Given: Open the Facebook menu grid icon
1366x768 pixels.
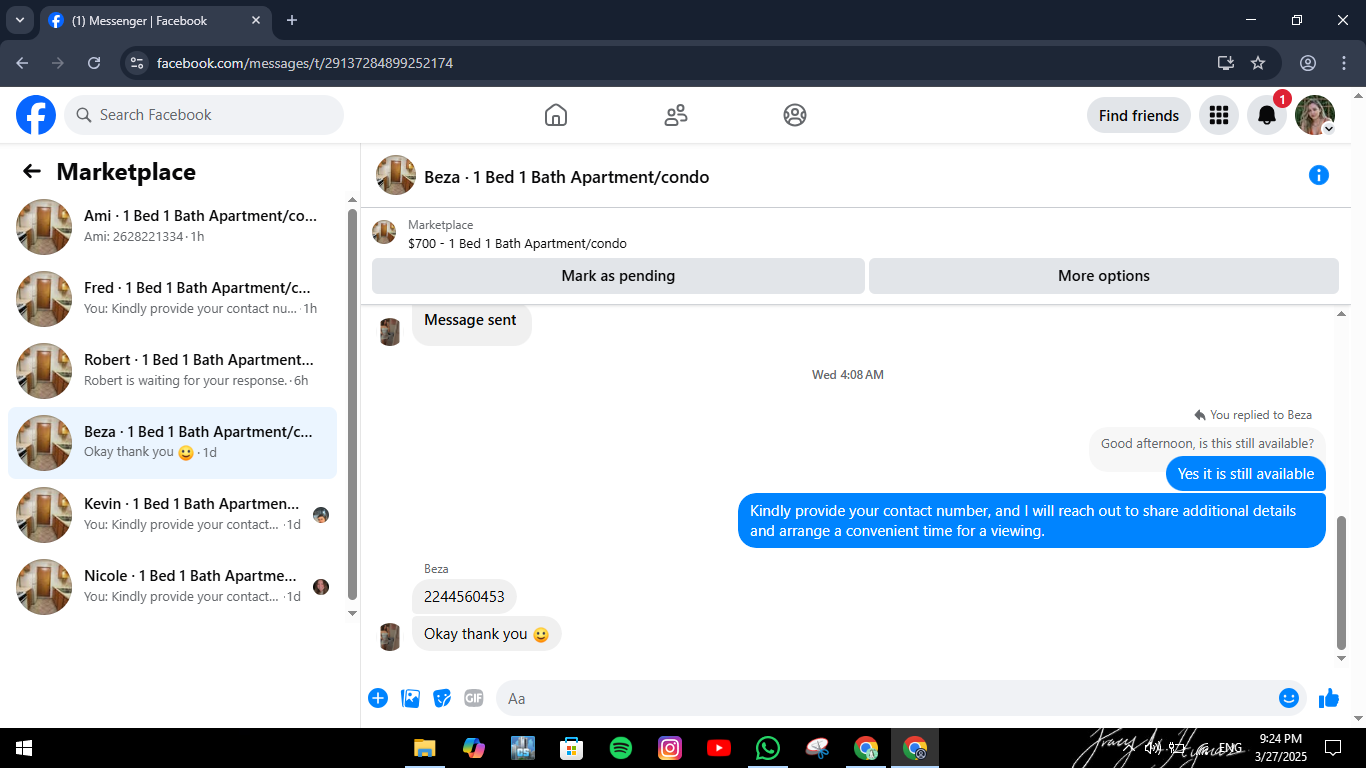Looking at the screenshot, I should 1218,115.
